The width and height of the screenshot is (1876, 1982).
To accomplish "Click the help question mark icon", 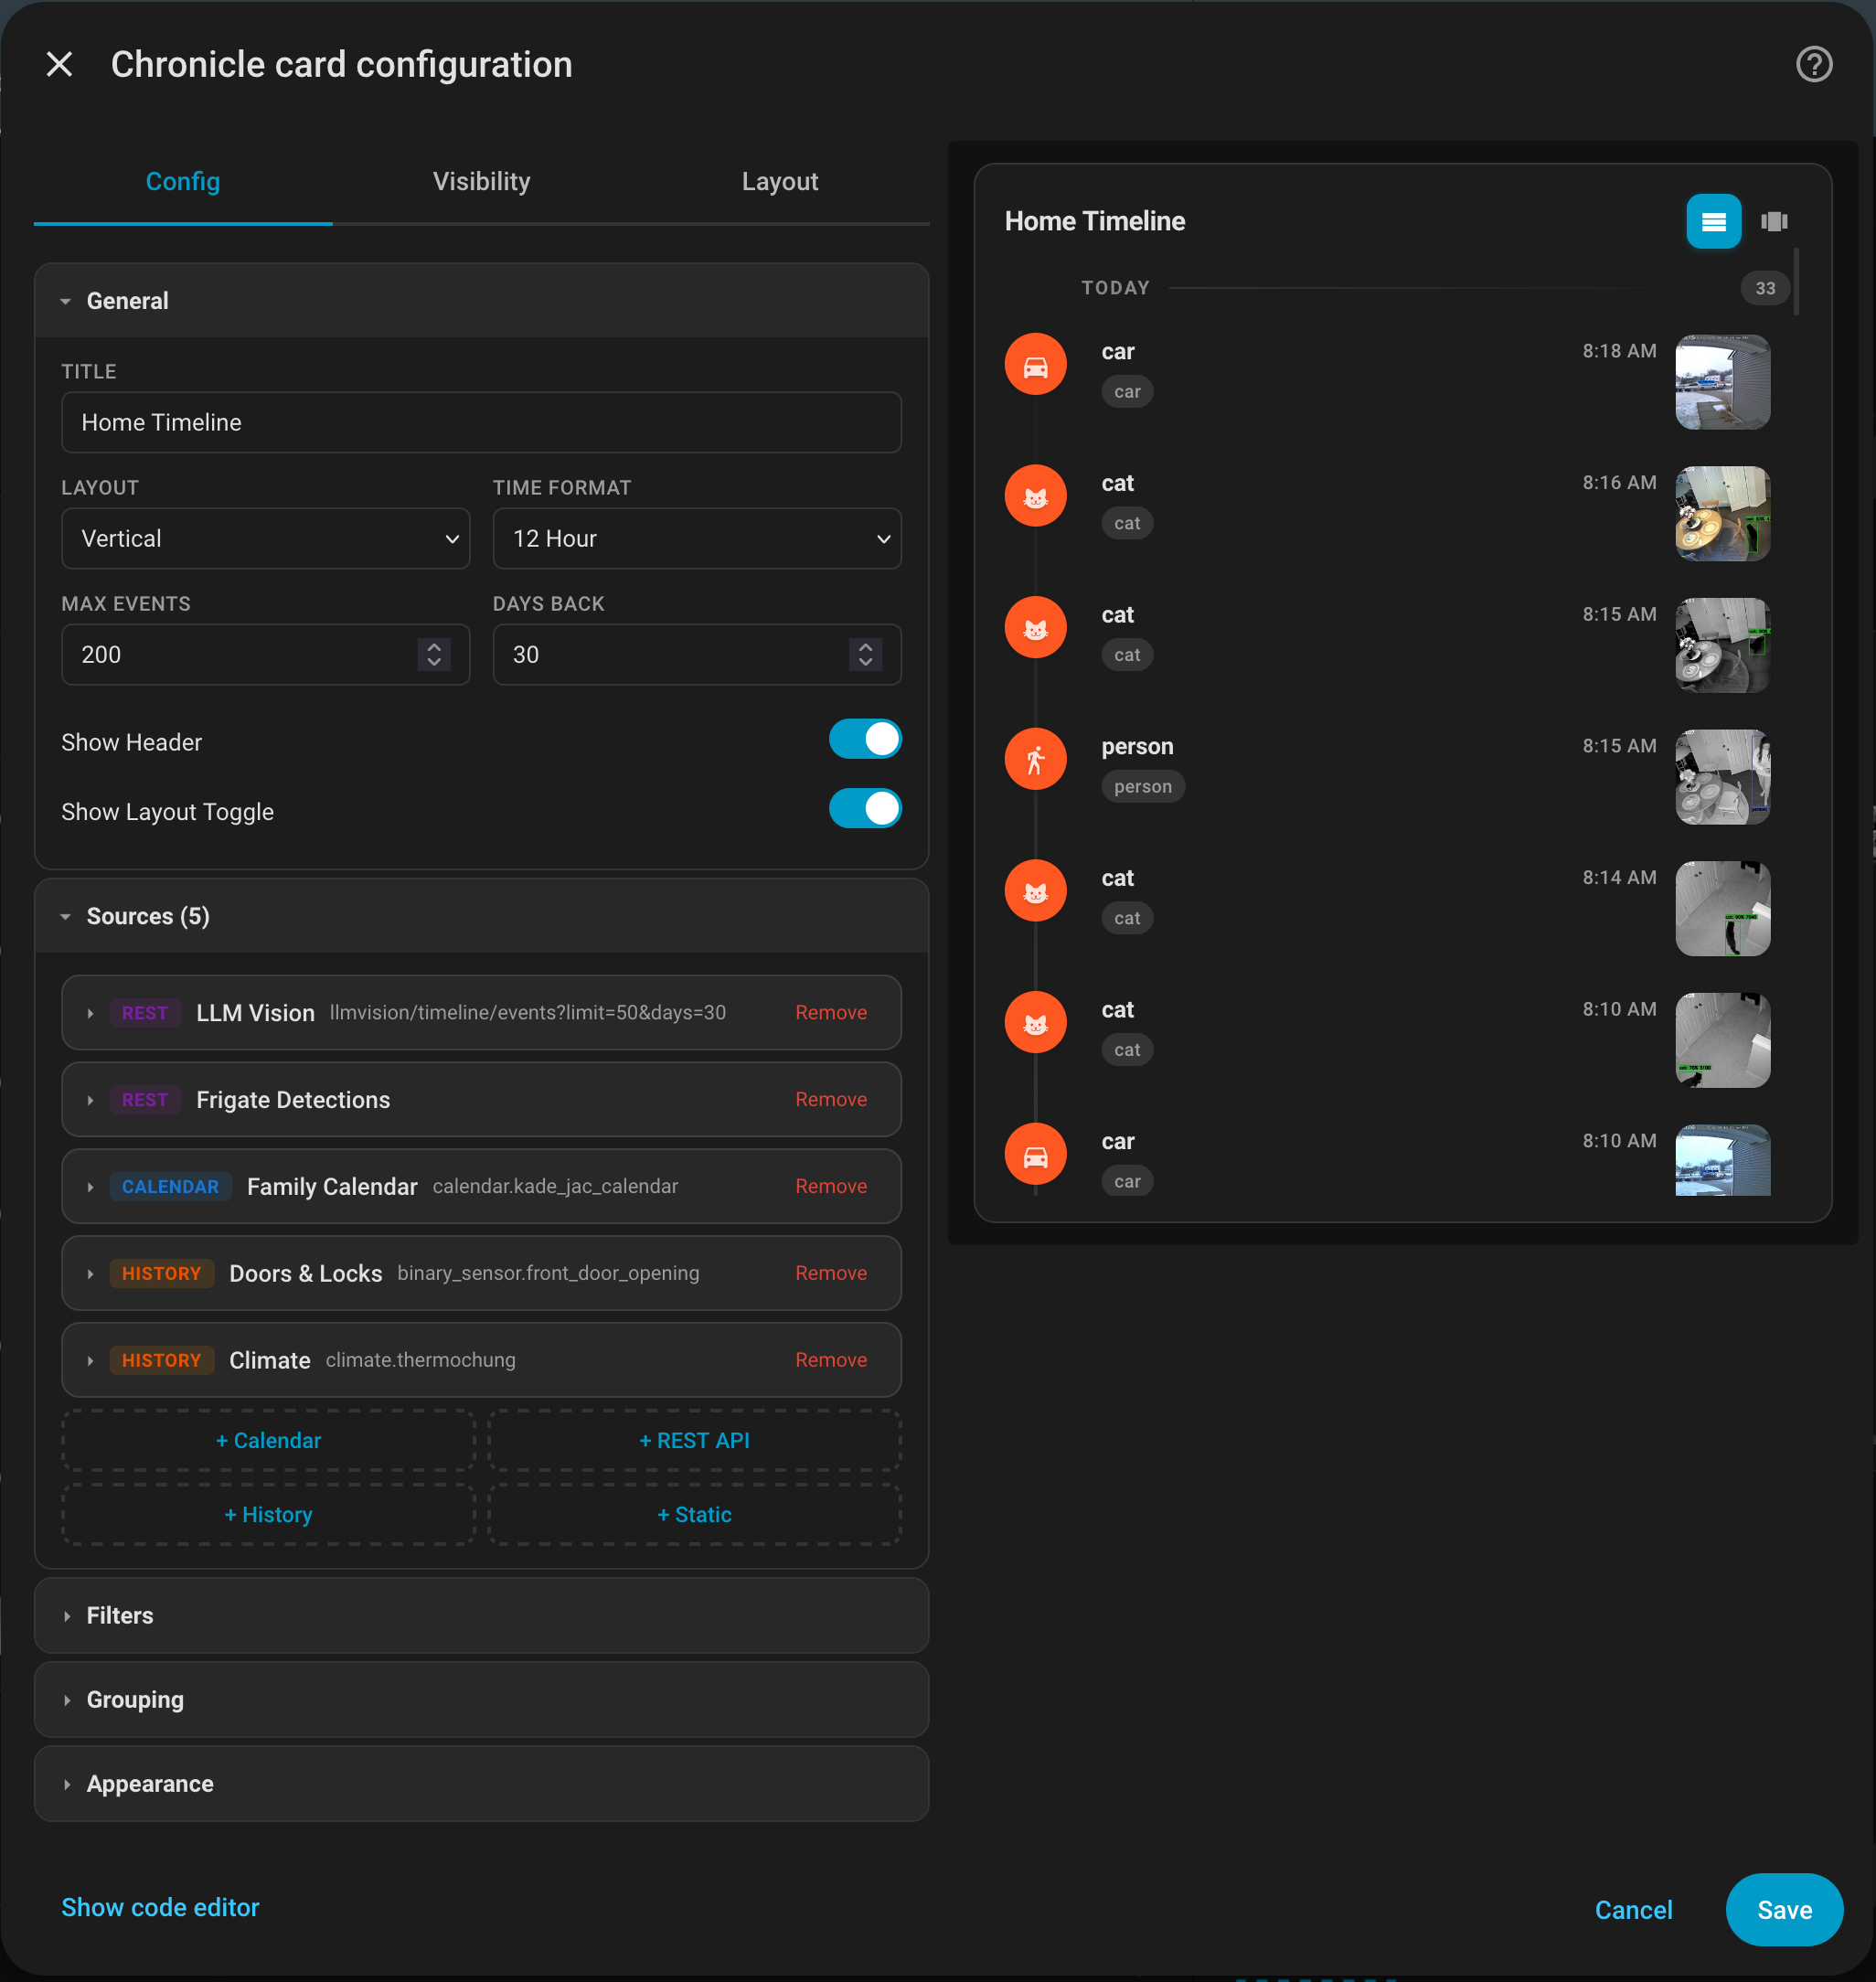I will pyautogui.click(x=1814, y=64).
